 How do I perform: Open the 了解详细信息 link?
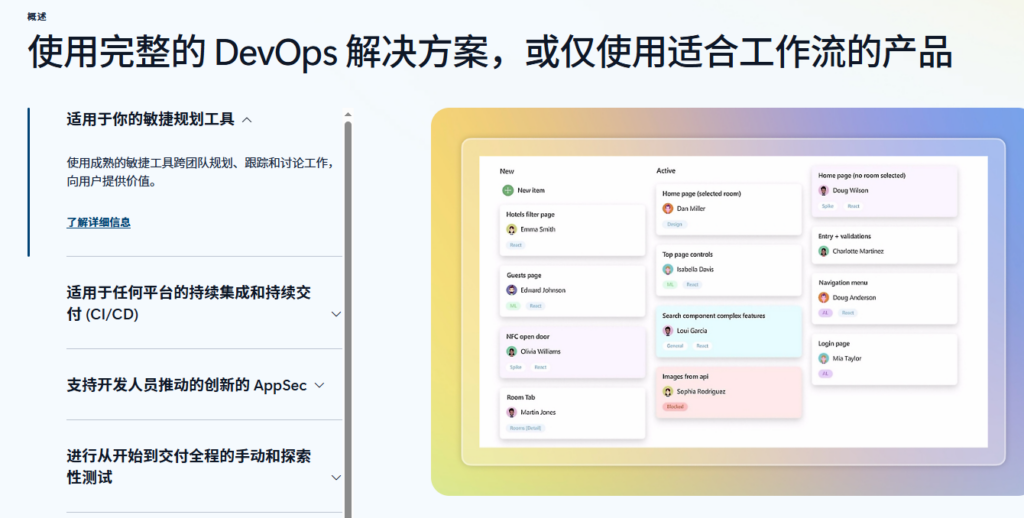99,222
